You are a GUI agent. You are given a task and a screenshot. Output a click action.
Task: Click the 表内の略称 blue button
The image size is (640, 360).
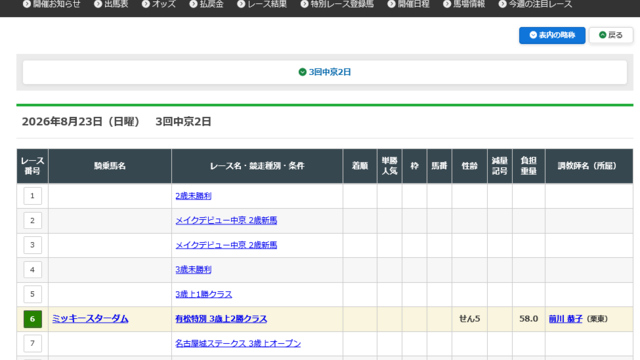552,35
